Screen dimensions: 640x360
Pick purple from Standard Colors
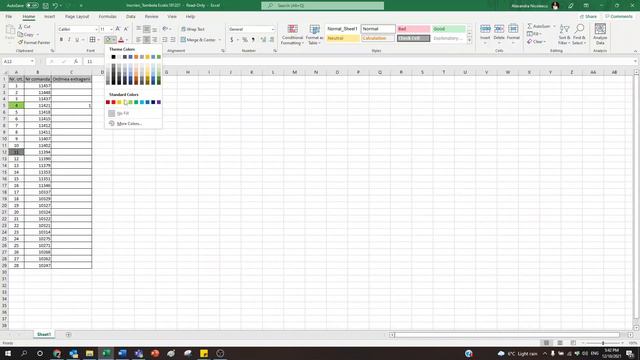tap(159, 102)
